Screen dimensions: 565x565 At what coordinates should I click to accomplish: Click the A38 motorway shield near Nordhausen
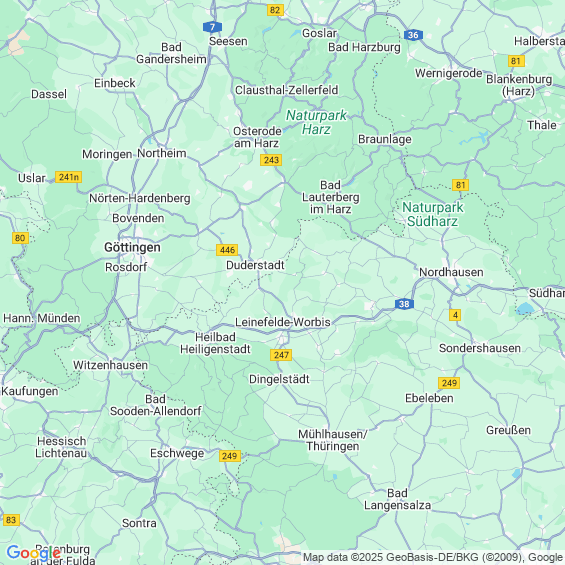(404, 304)
